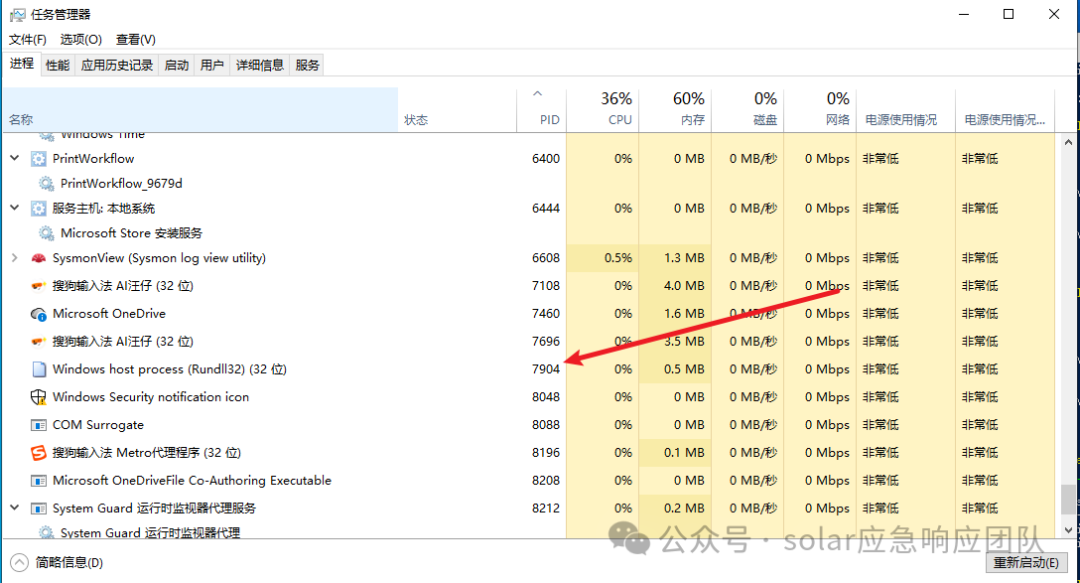This screenshot has width=1080, height=583.
Task: Select the Windows host process (Rundll32) row
Action: coord(528,369)
